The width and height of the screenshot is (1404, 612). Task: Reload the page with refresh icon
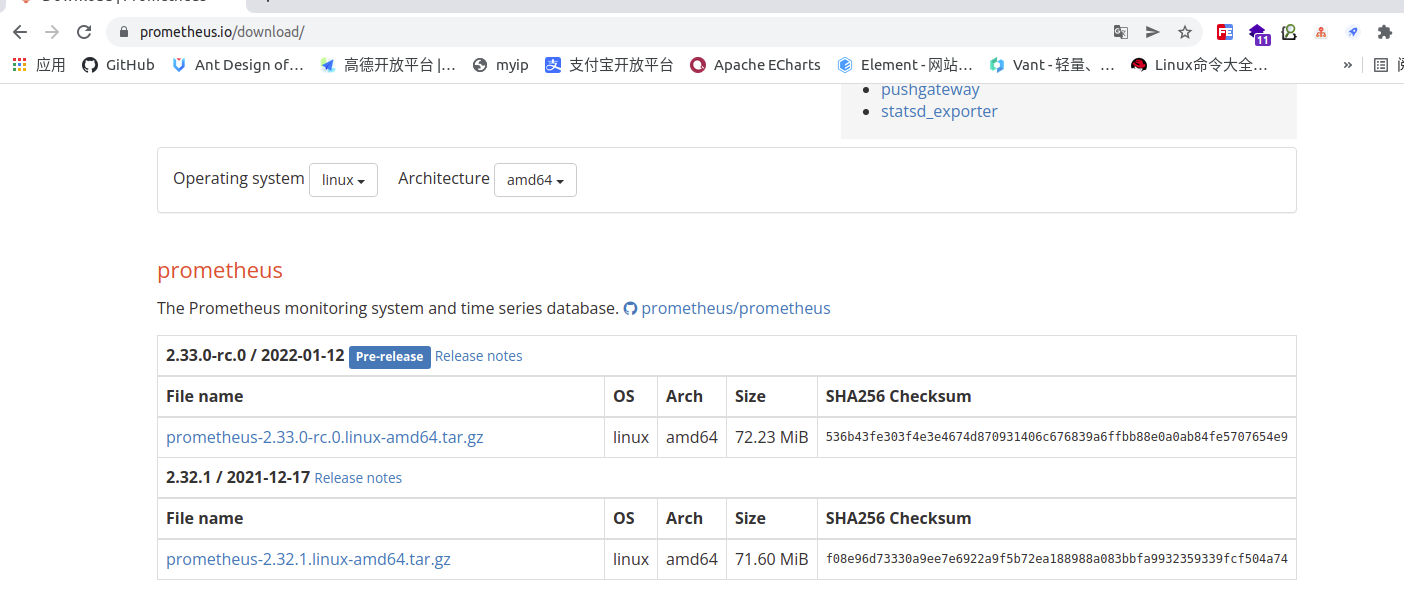tap(84, 32)
